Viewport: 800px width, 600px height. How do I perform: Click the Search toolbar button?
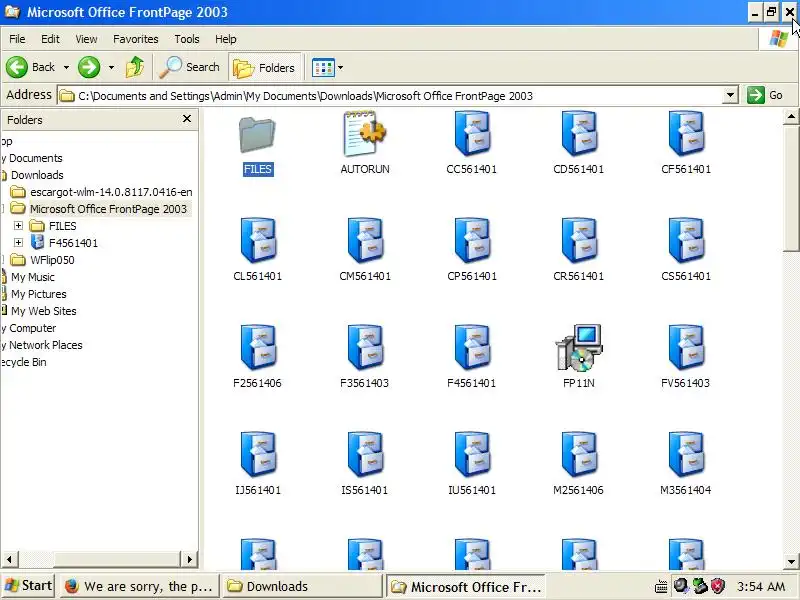click(x=189, y=67)
